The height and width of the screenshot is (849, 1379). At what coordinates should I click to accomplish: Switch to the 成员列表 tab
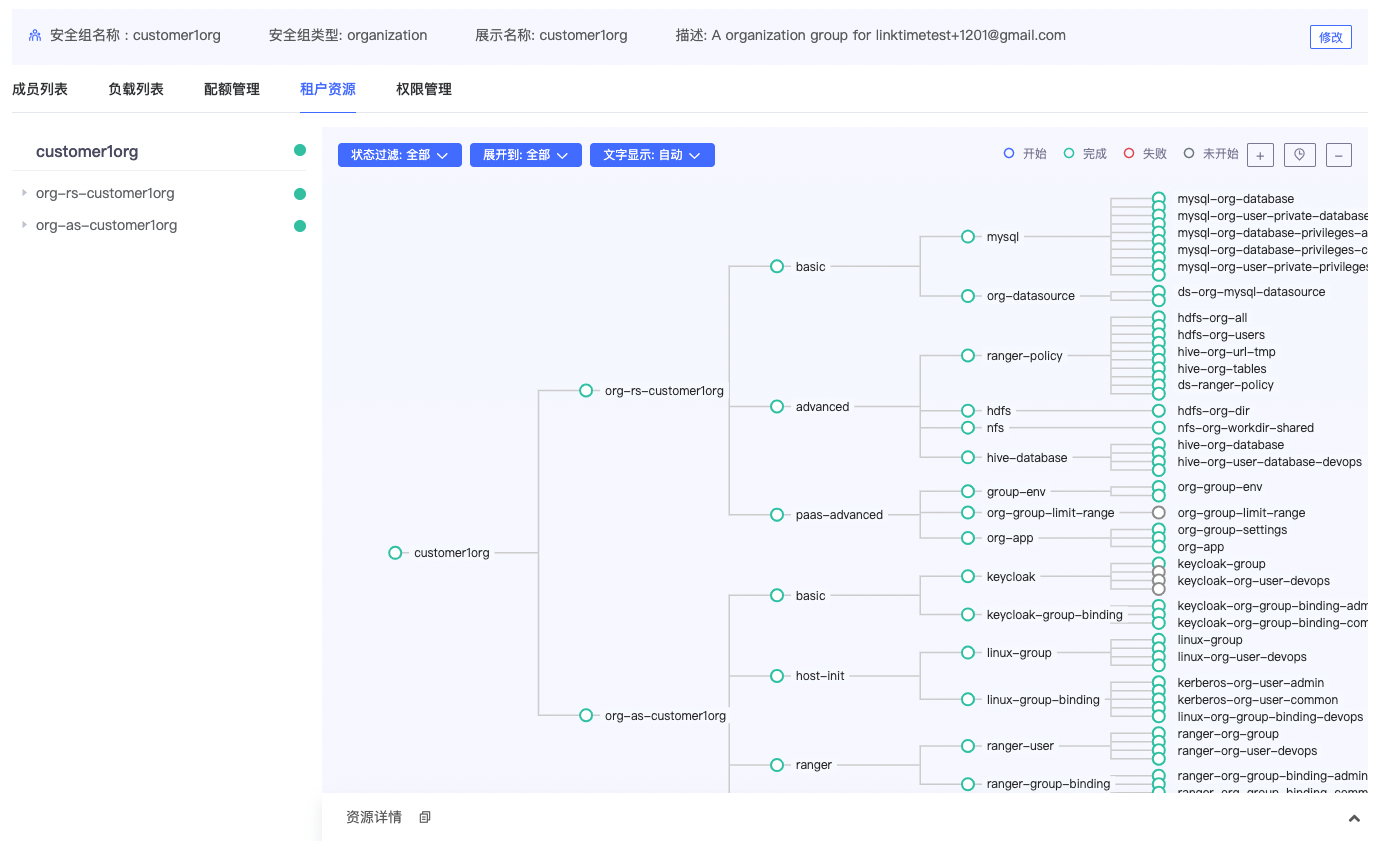[40, 89]
